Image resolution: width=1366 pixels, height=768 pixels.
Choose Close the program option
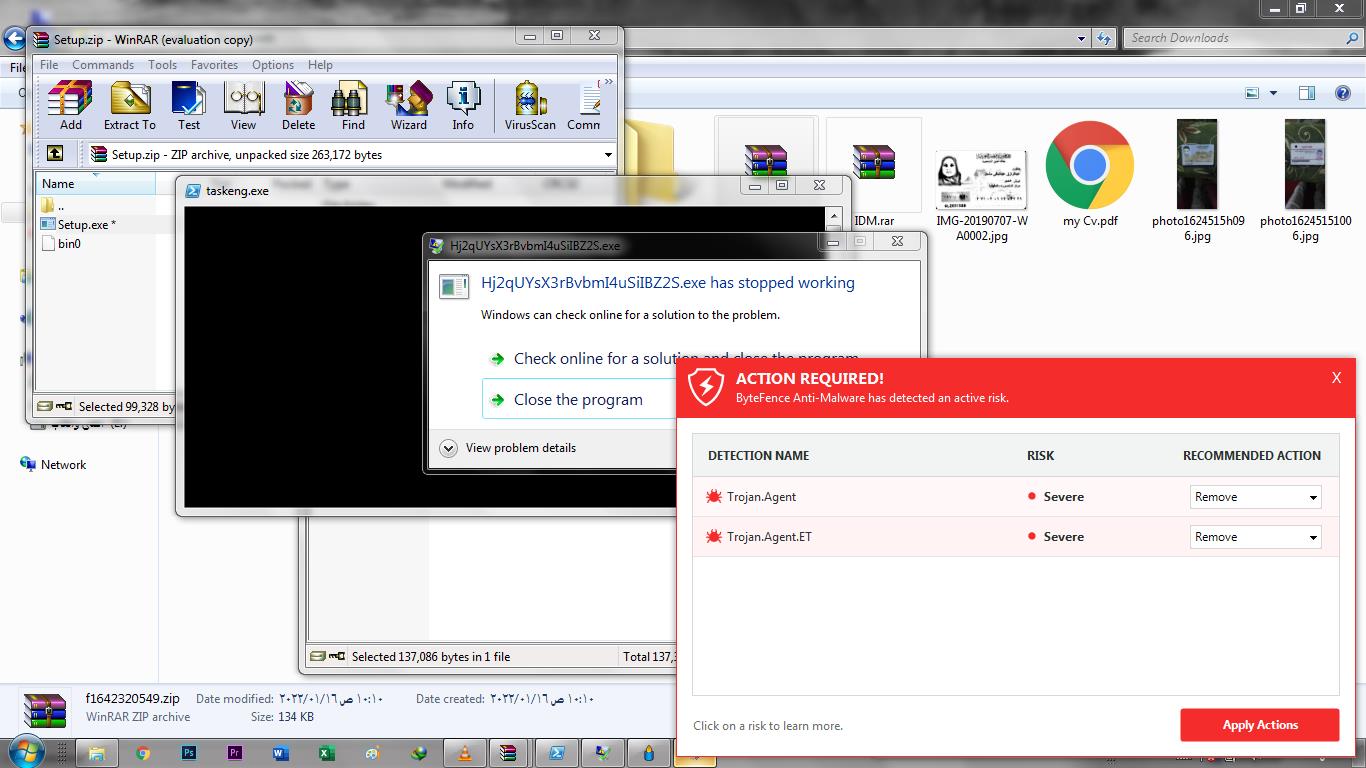click(x=578, y=400)
